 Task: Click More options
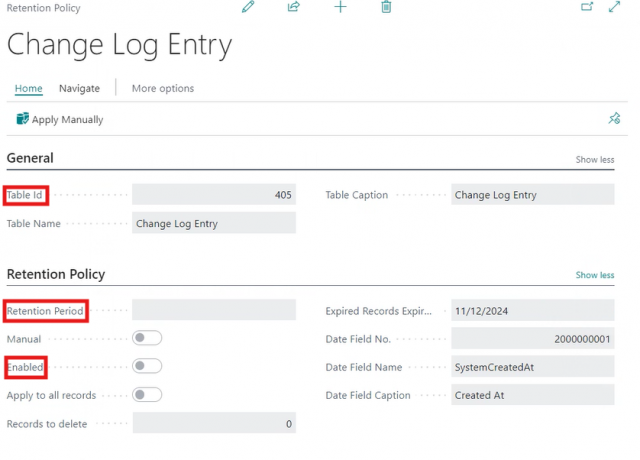click(163, 88)
